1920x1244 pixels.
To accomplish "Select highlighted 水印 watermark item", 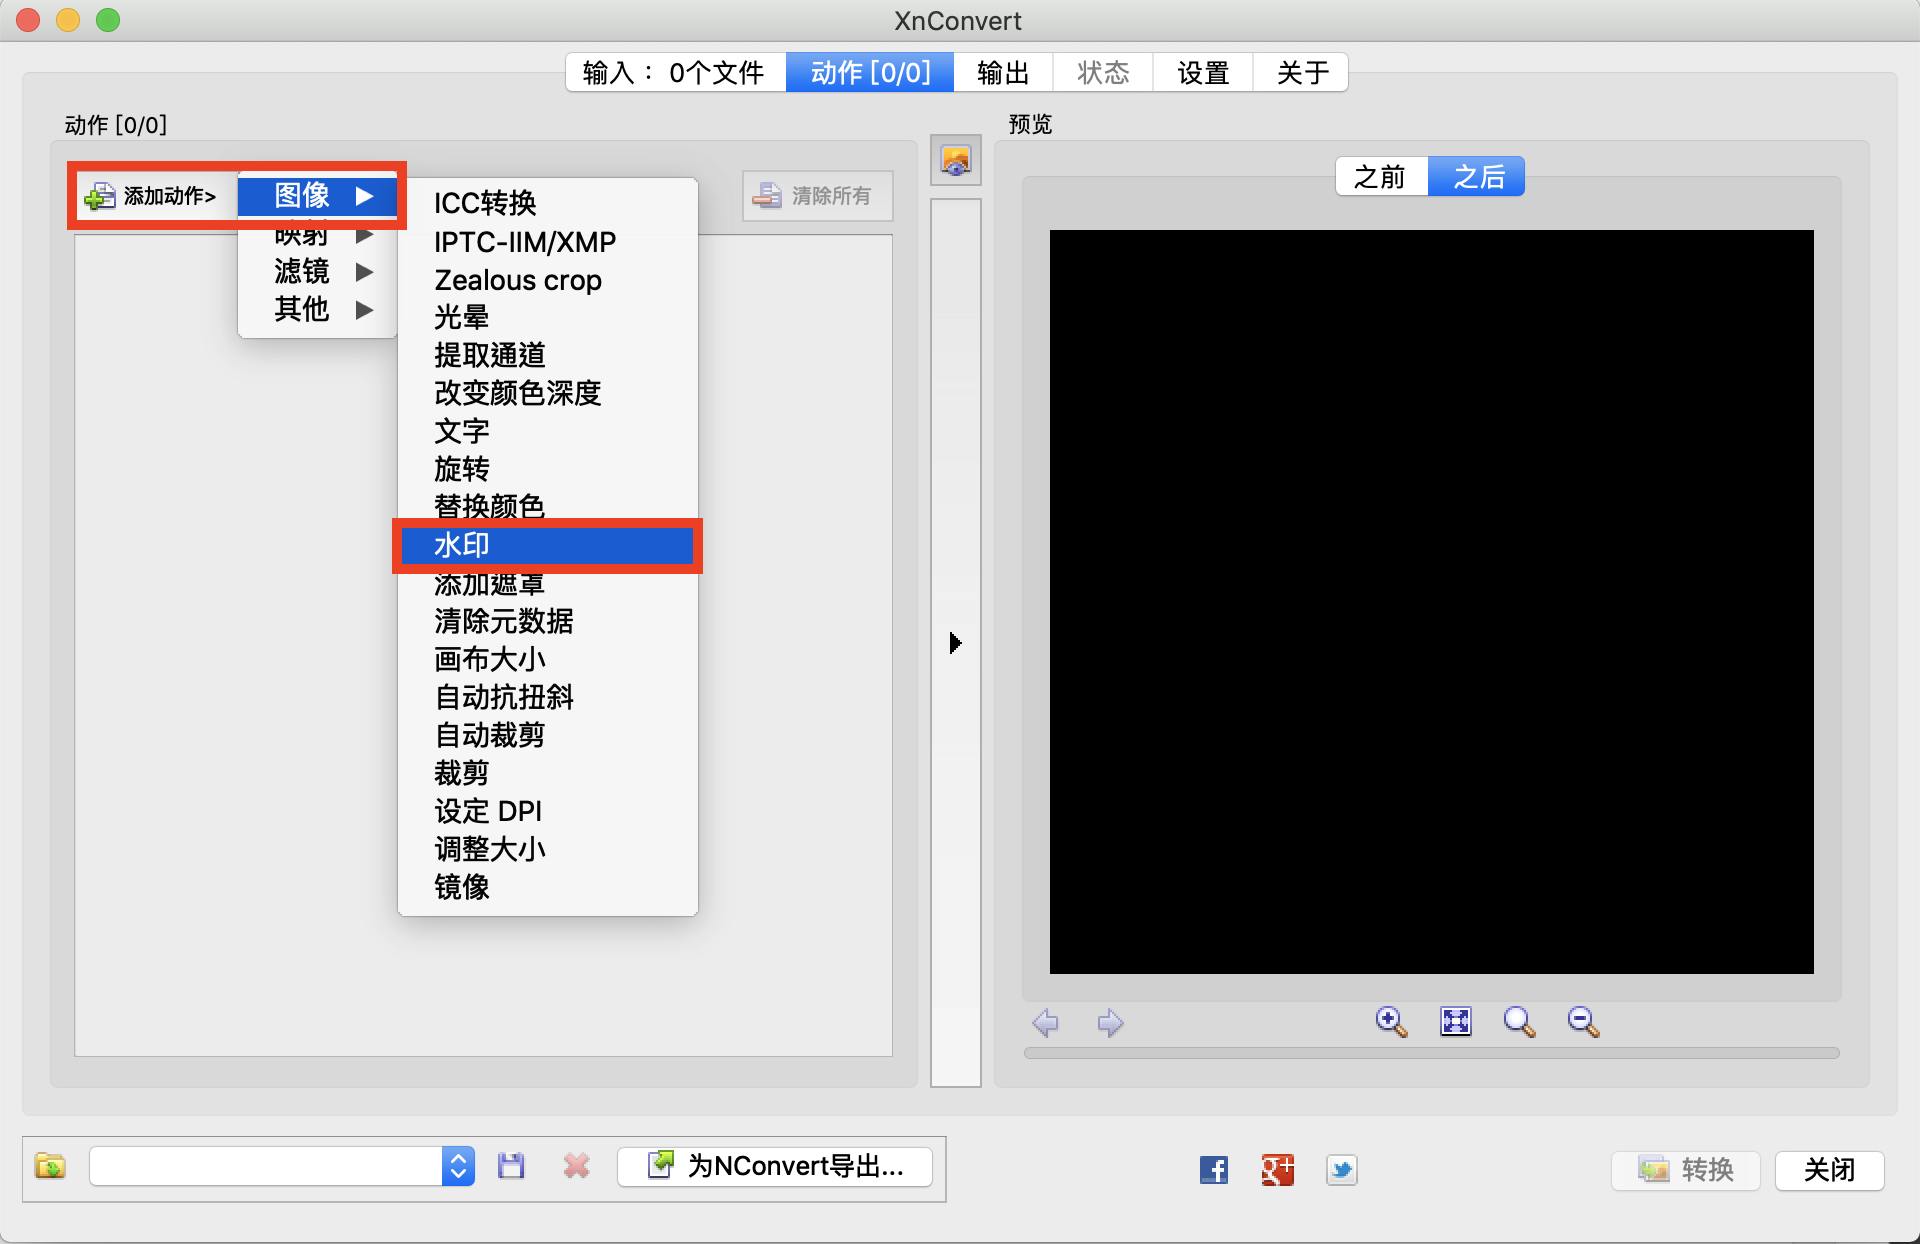I will point(547,545).
